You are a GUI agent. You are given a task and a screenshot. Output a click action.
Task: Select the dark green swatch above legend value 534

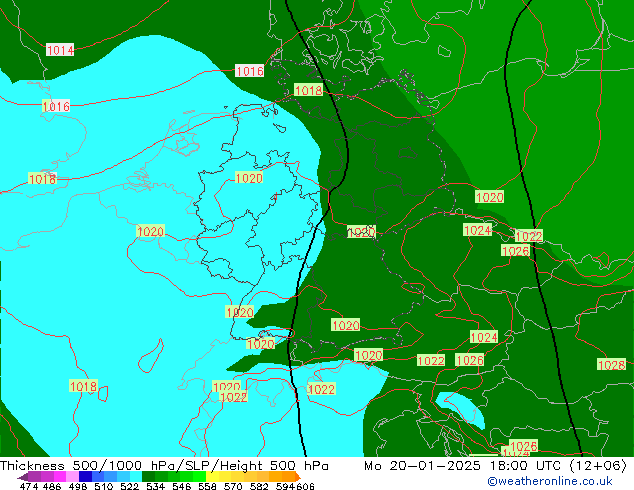click(x=148, y=476)
